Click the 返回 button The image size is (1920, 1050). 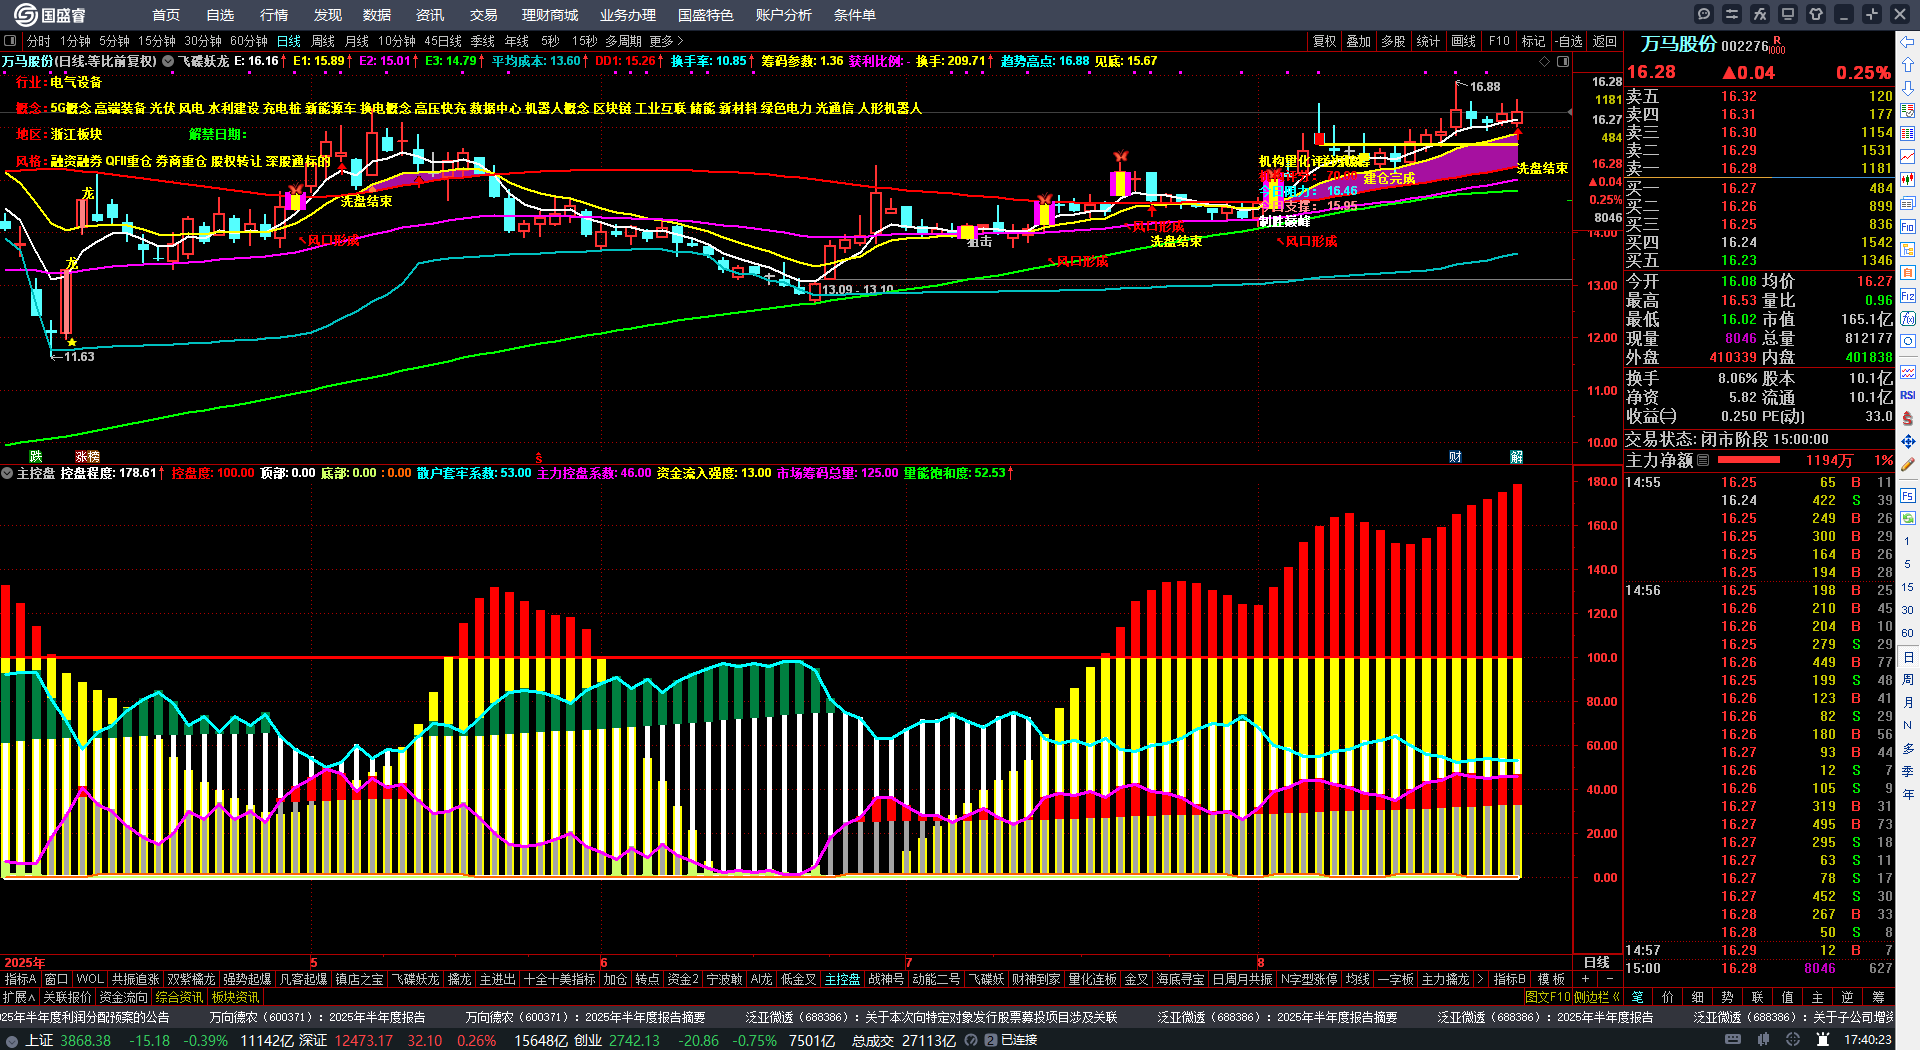(1605, 41)
